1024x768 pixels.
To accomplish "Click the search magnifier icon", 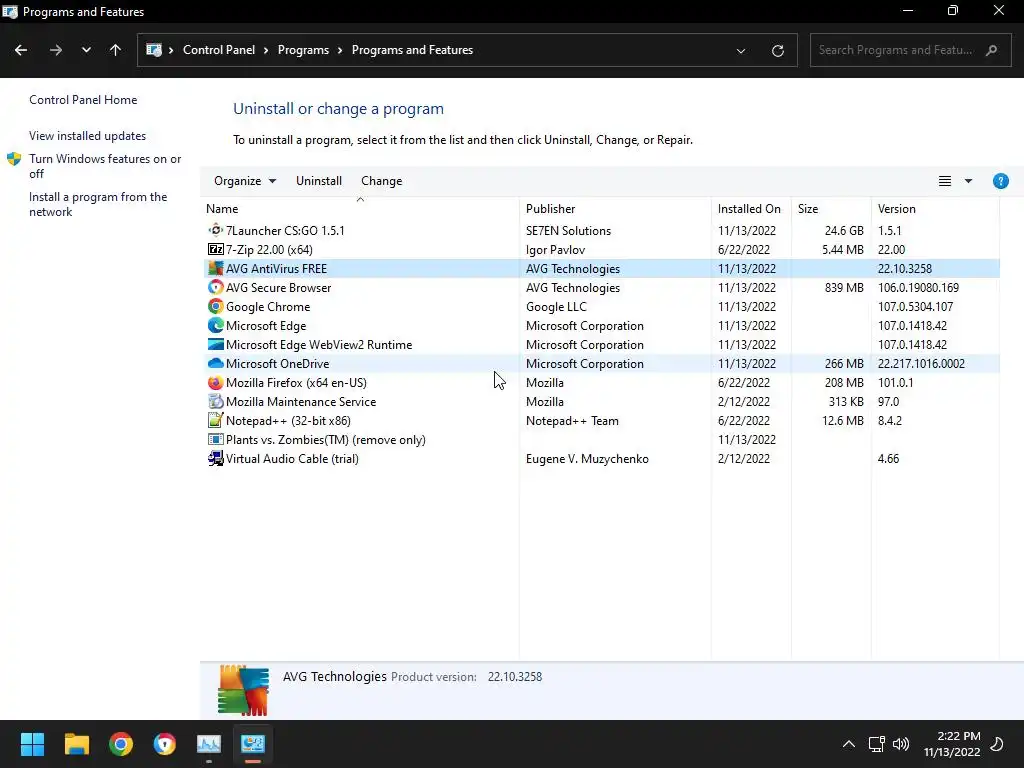I will click(991, 50).
